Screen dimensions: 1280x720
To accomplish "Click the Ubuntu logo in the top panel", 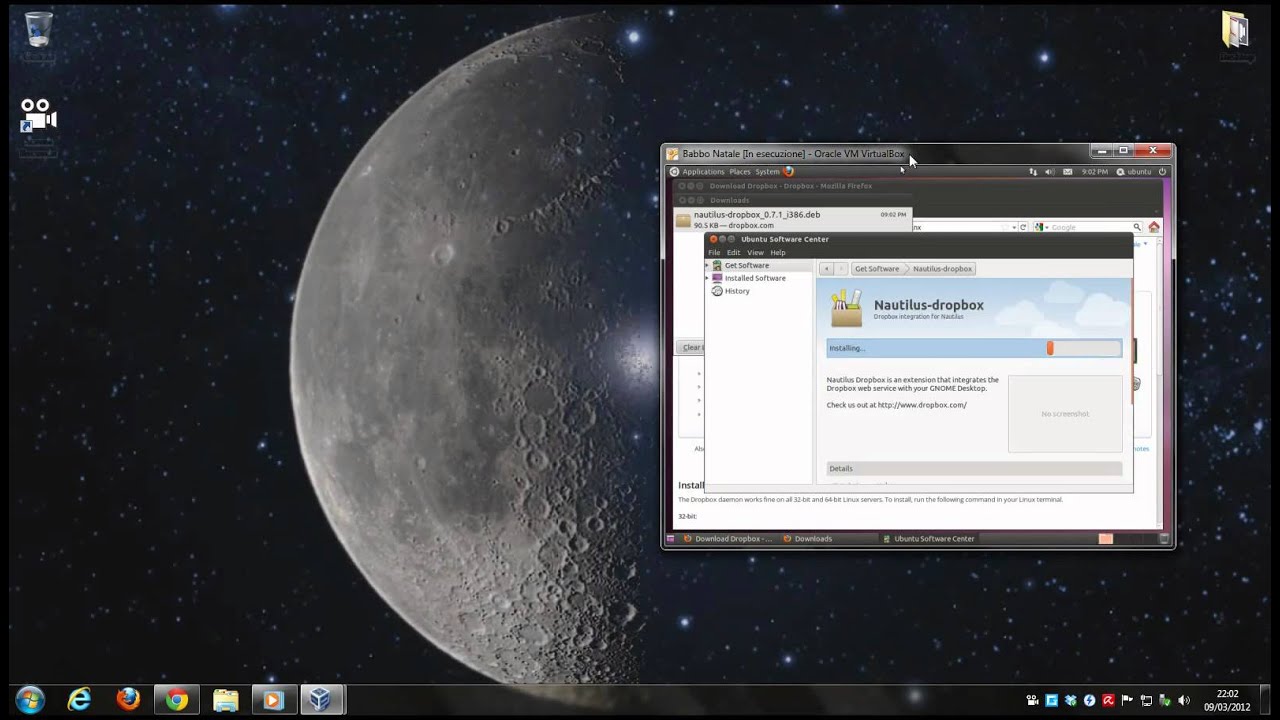I will (674, 171).
